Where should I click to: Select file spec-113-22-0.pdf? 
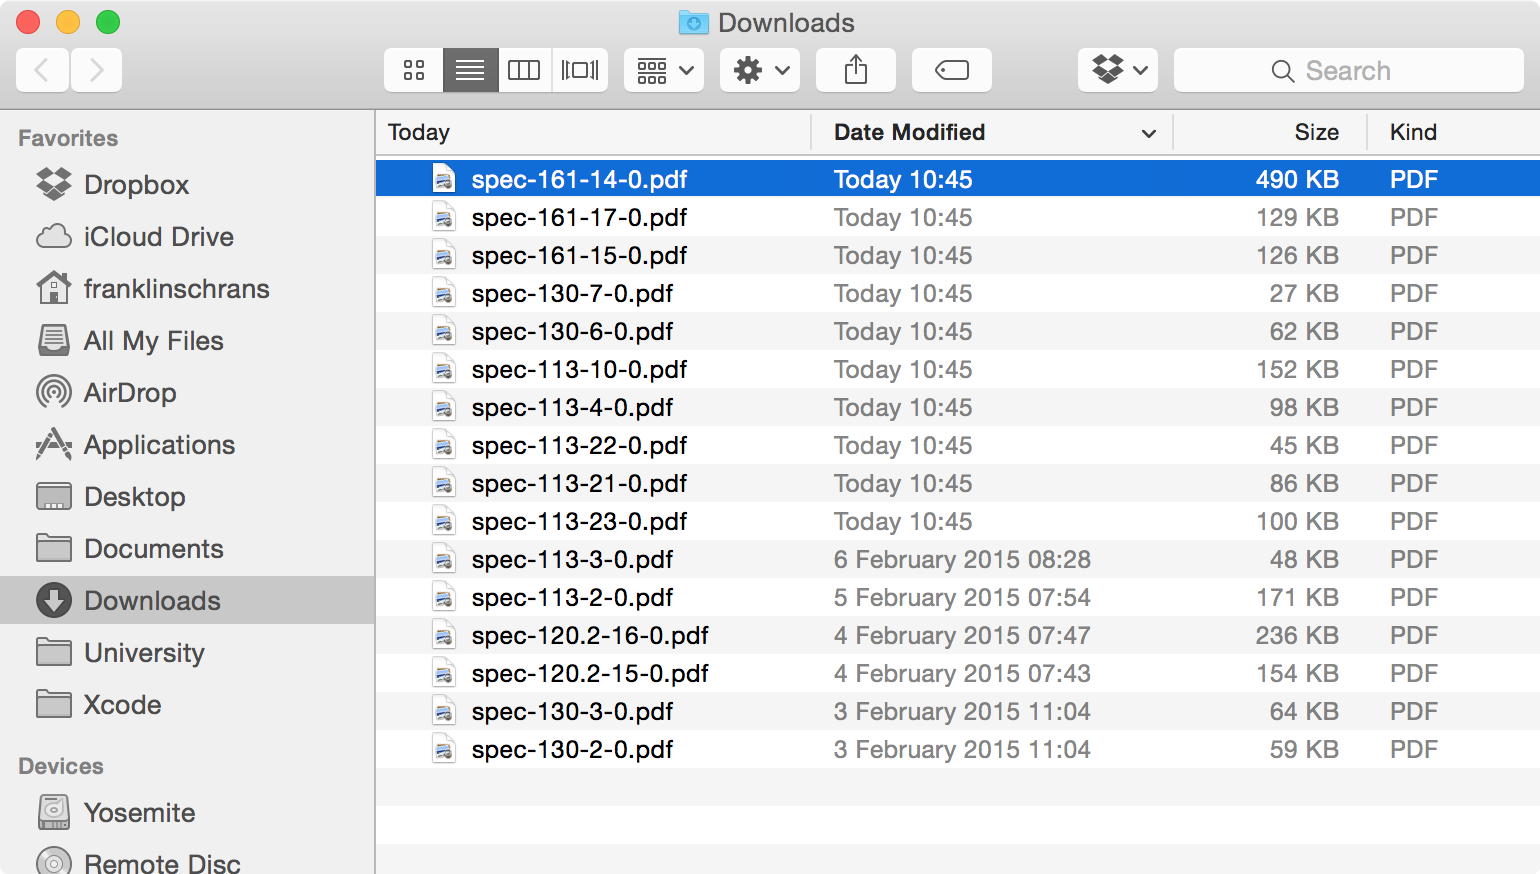click(958, 445)
